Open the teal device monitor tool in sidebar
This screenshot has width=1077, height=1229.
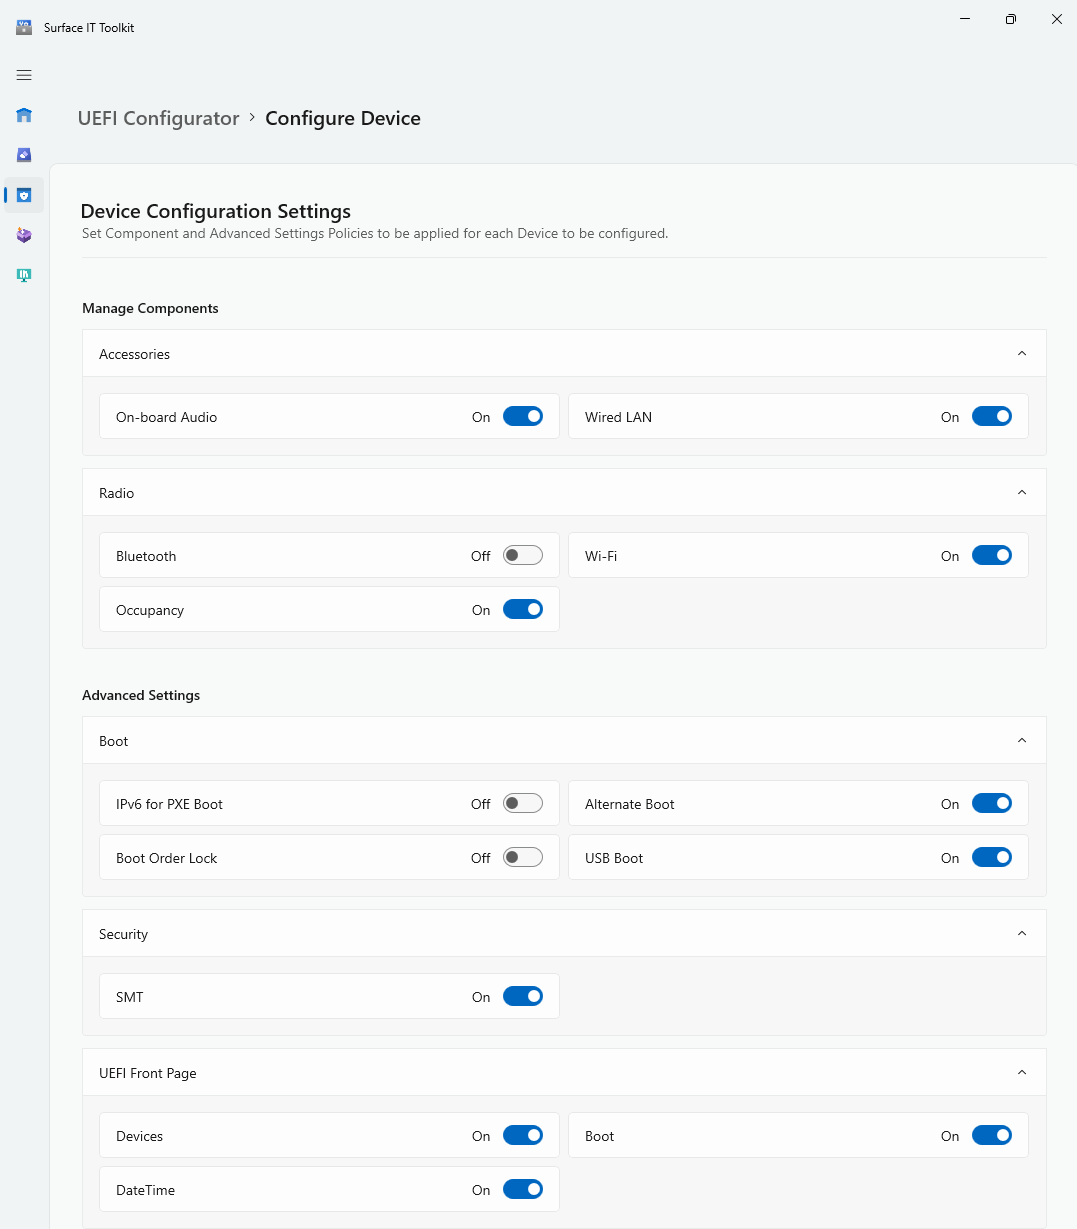coord(23,275)
